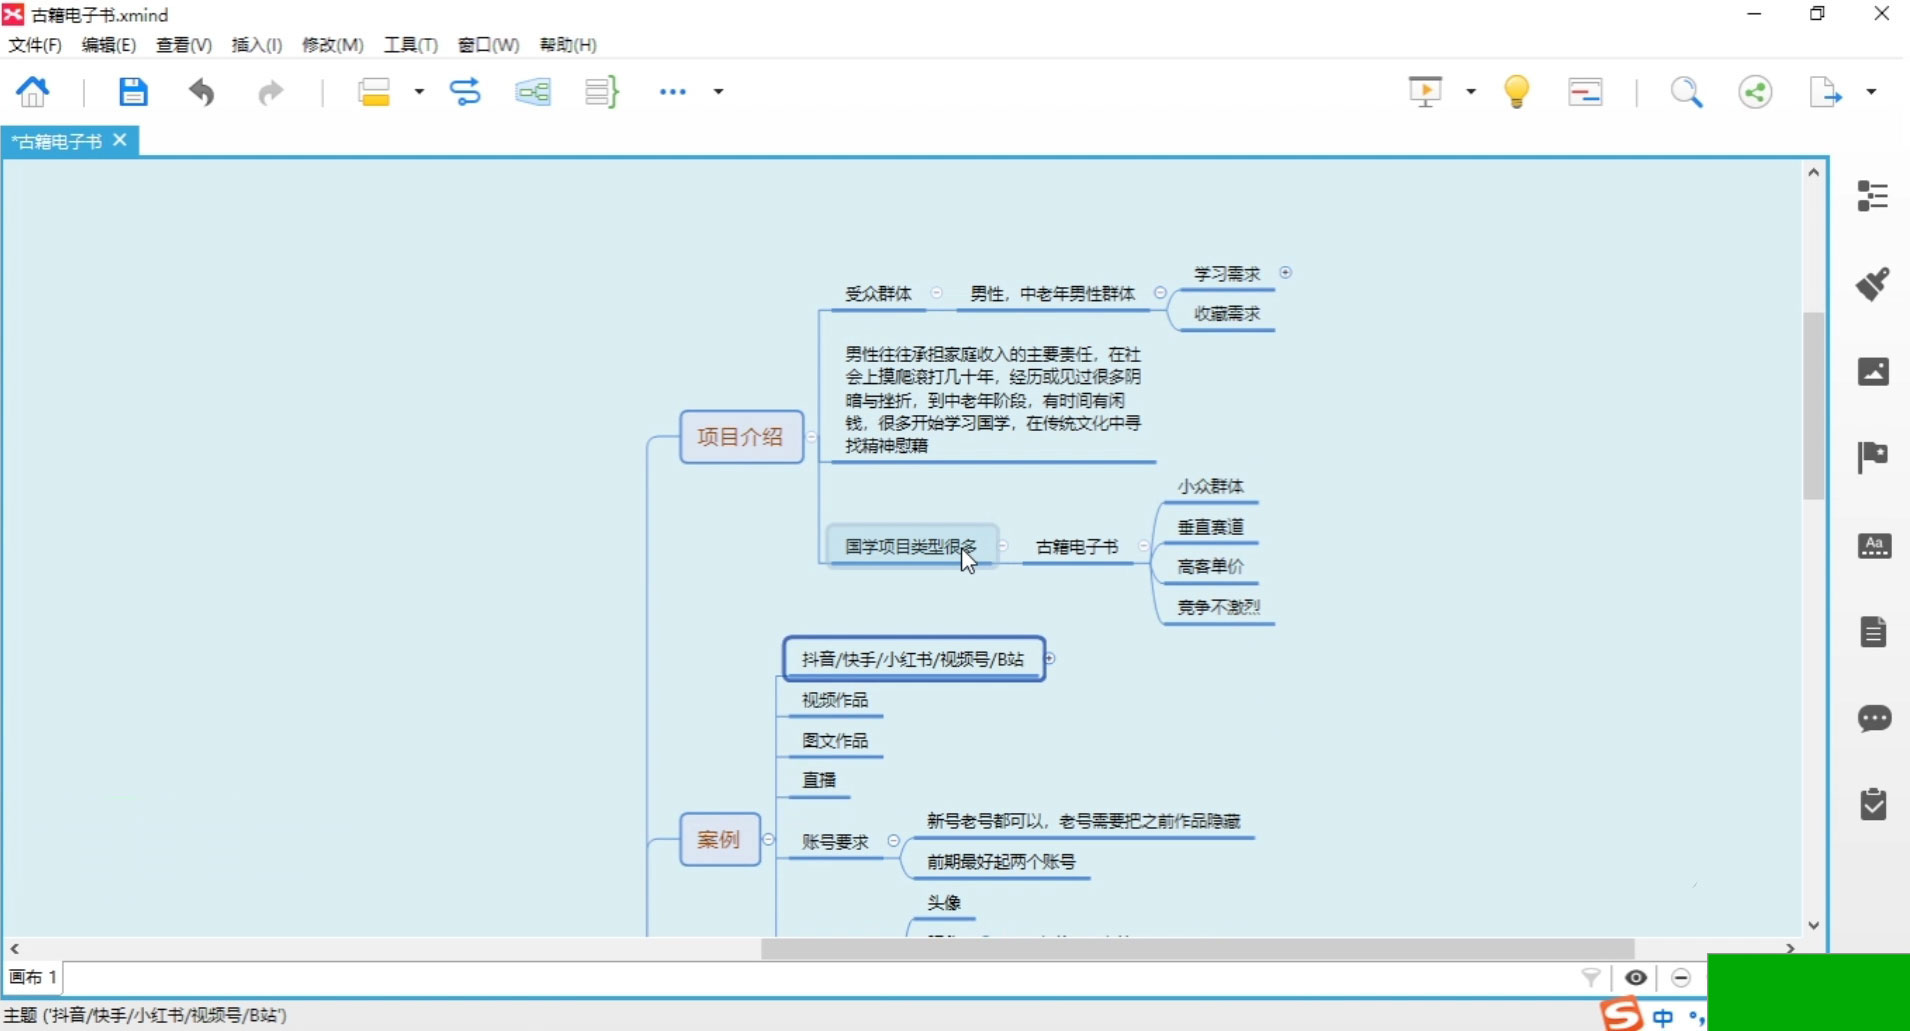Image resolution: width=1910 pixels, height=1031 pixels.
Task: Open the Gantt chart view icon
Action: [1586, 92]
